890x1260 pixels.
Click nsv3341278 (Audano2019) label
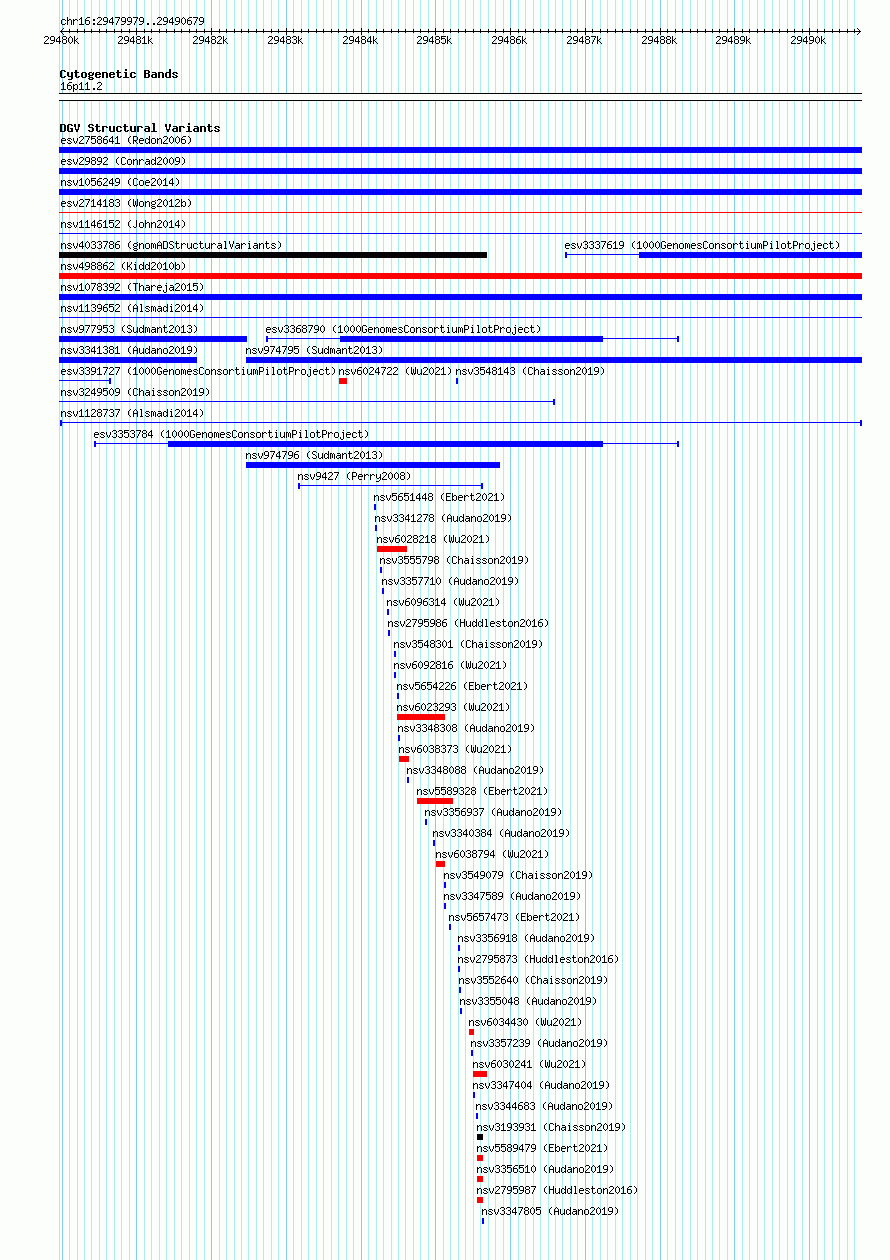point(443,518)
